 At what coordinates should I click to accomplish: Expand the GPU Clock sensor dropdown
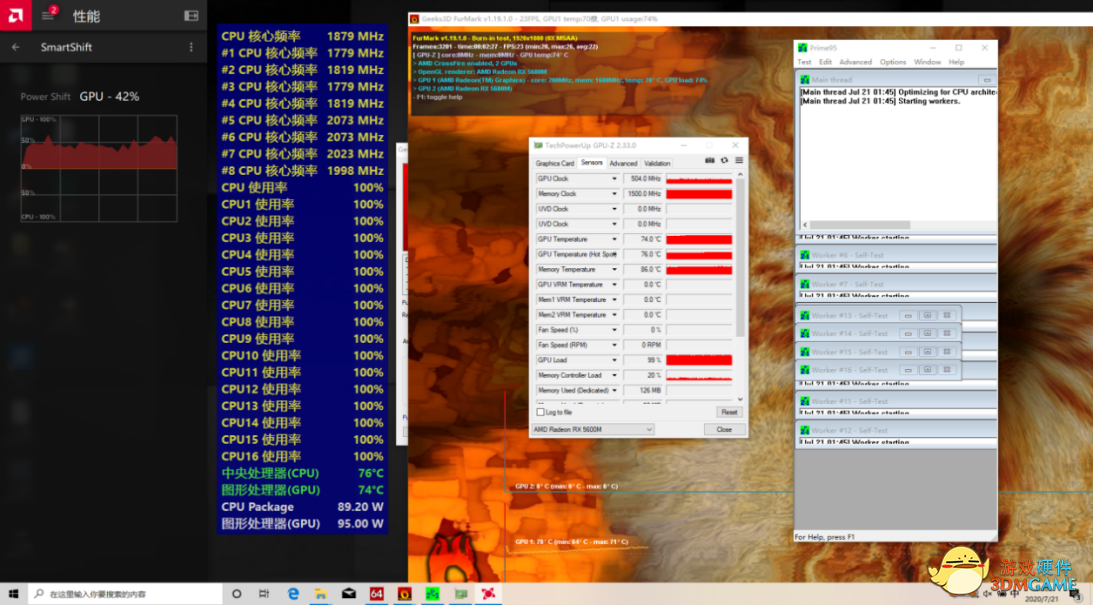pos(614,179)
